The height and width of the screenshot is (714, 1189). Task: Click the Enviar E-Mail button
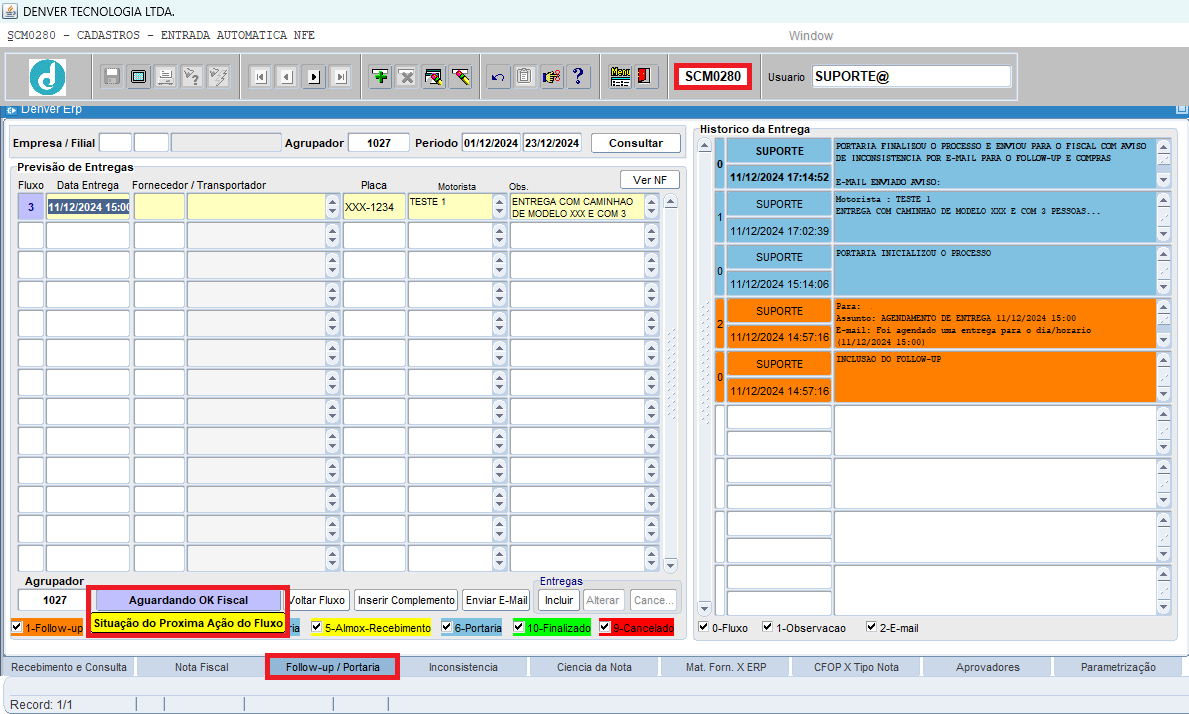(x=497, y=600)
